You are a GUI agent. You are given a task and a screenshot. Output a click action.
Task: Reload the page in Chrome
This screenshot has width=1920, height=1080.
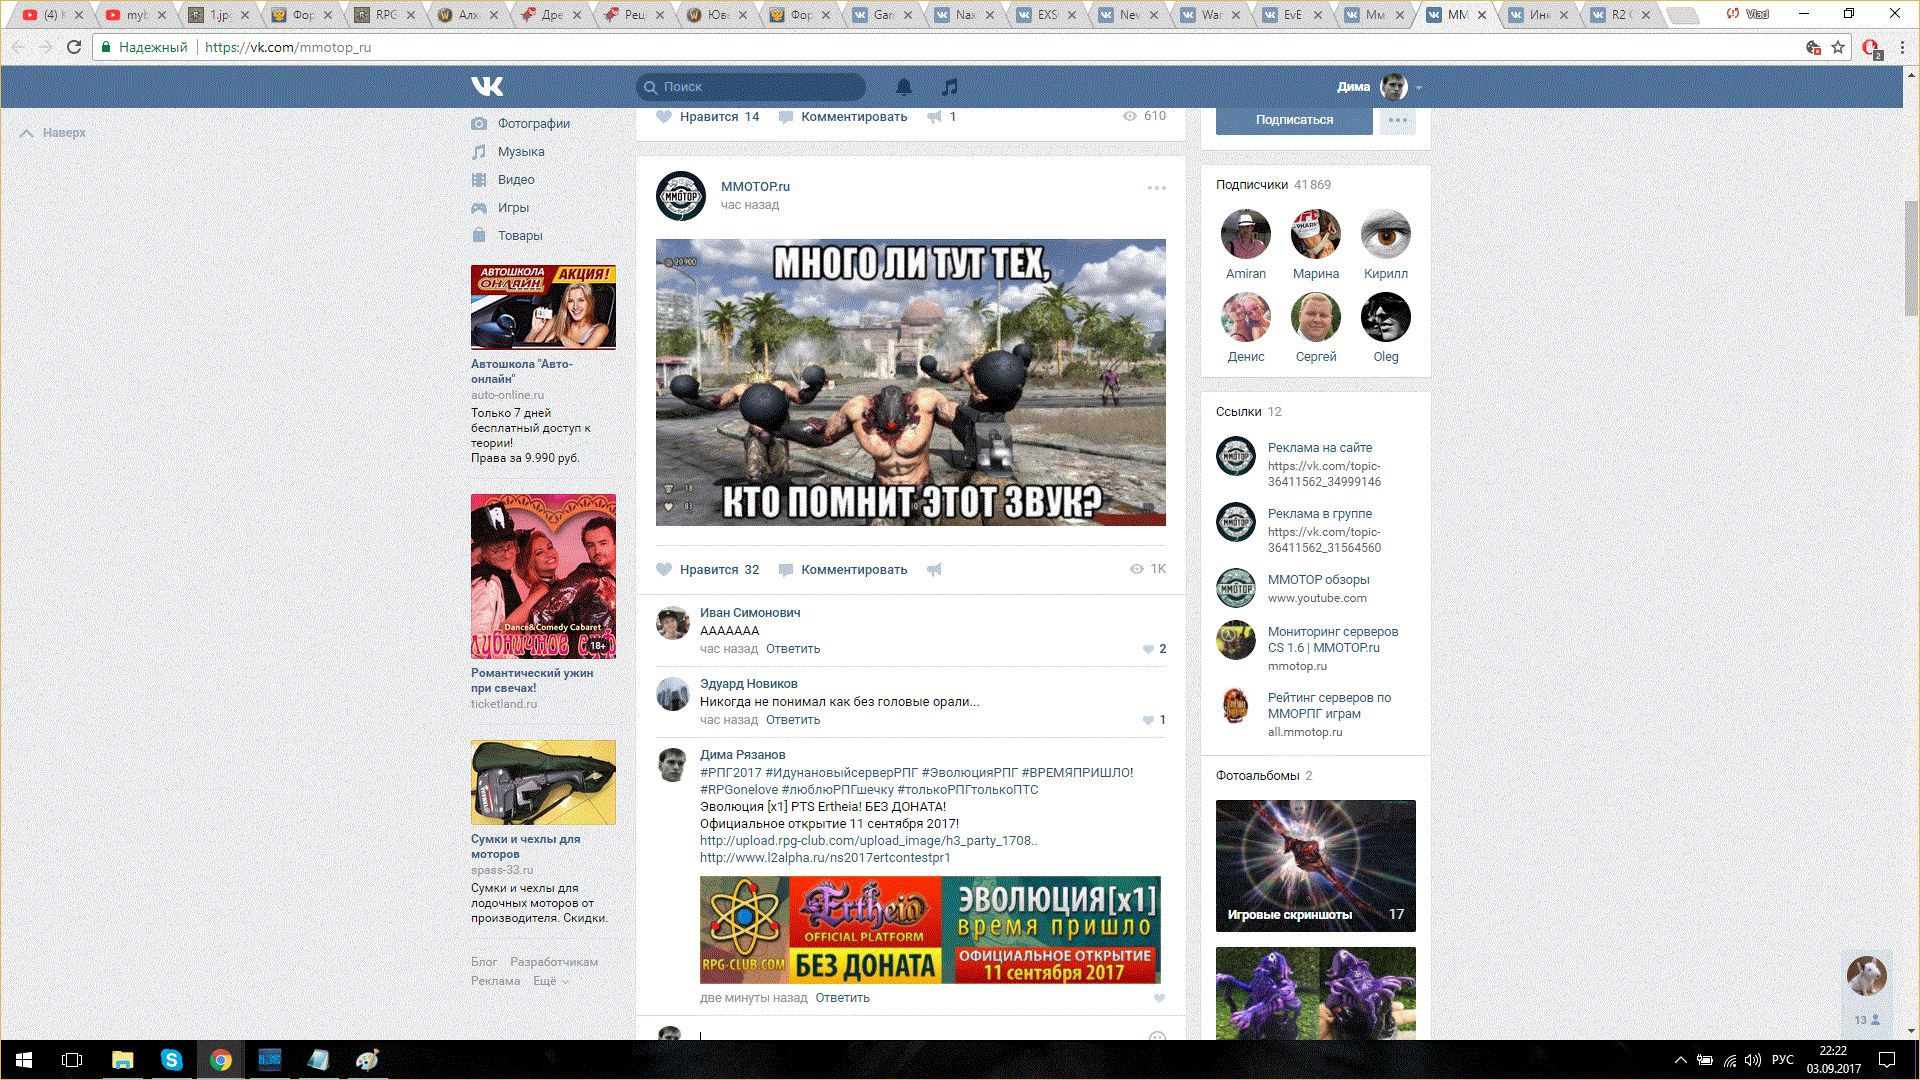pyautogui.click(x=74, y=47)
